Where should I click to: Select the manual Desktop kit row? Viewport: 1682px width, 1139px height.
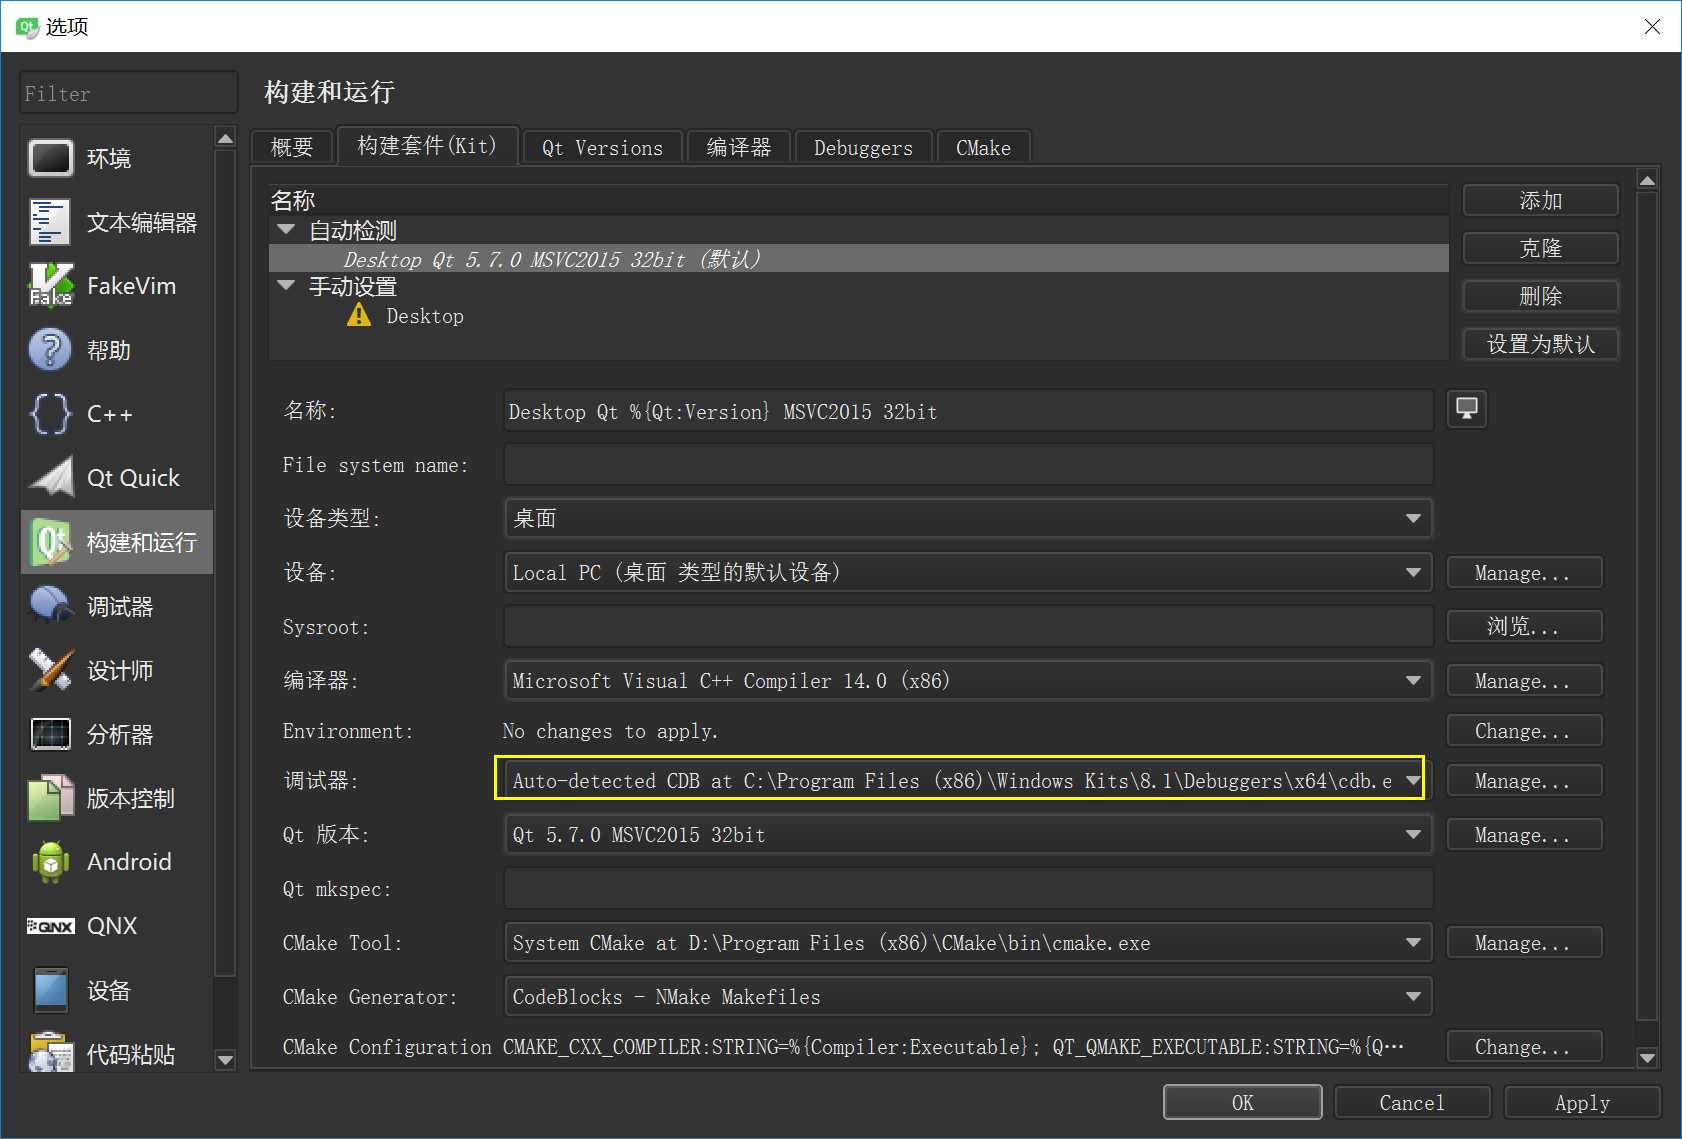tap(858, 316)
